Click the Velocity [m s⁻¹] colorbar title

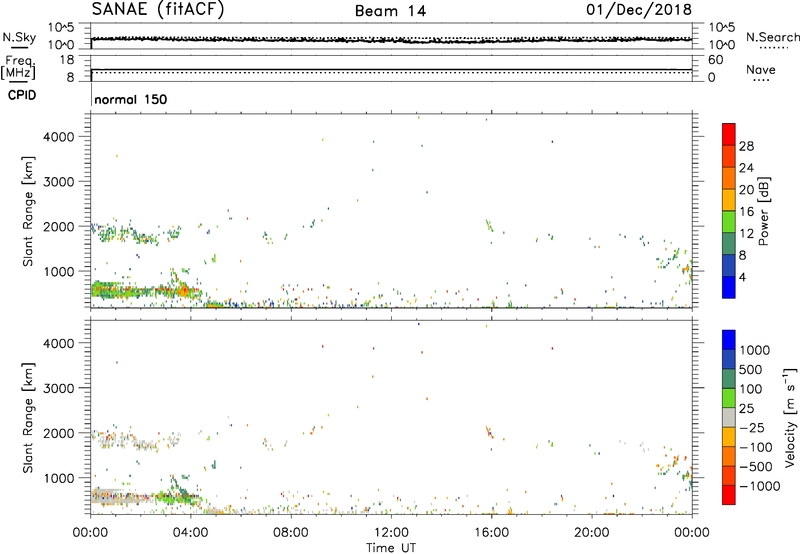click(790, 417)
